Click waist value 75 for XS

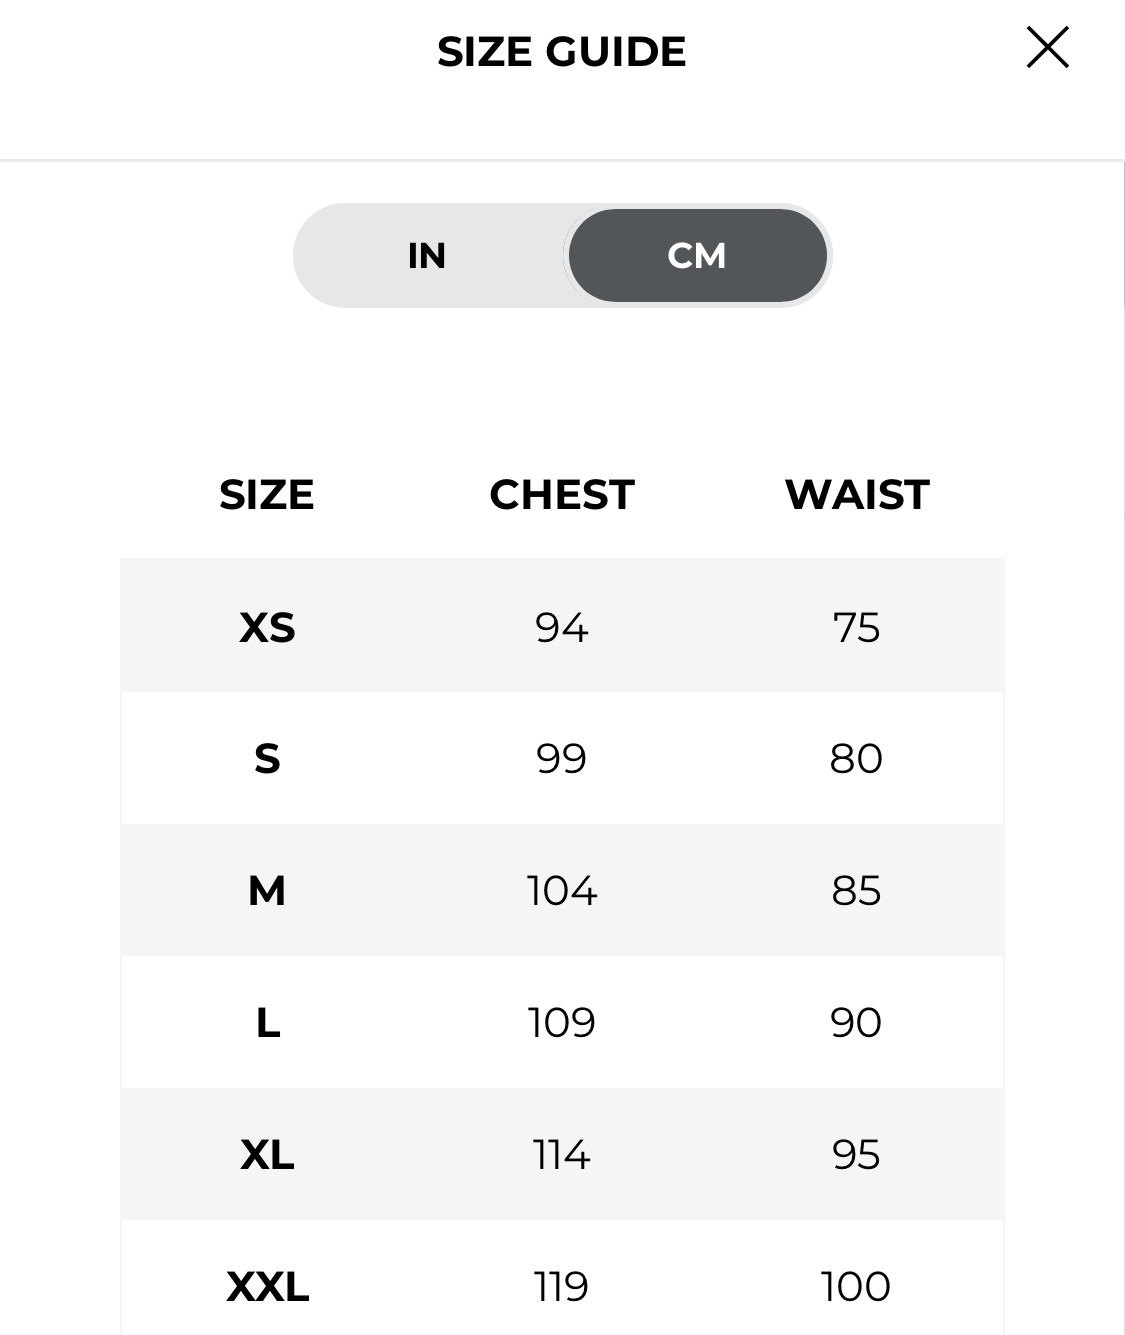(856, 628)
